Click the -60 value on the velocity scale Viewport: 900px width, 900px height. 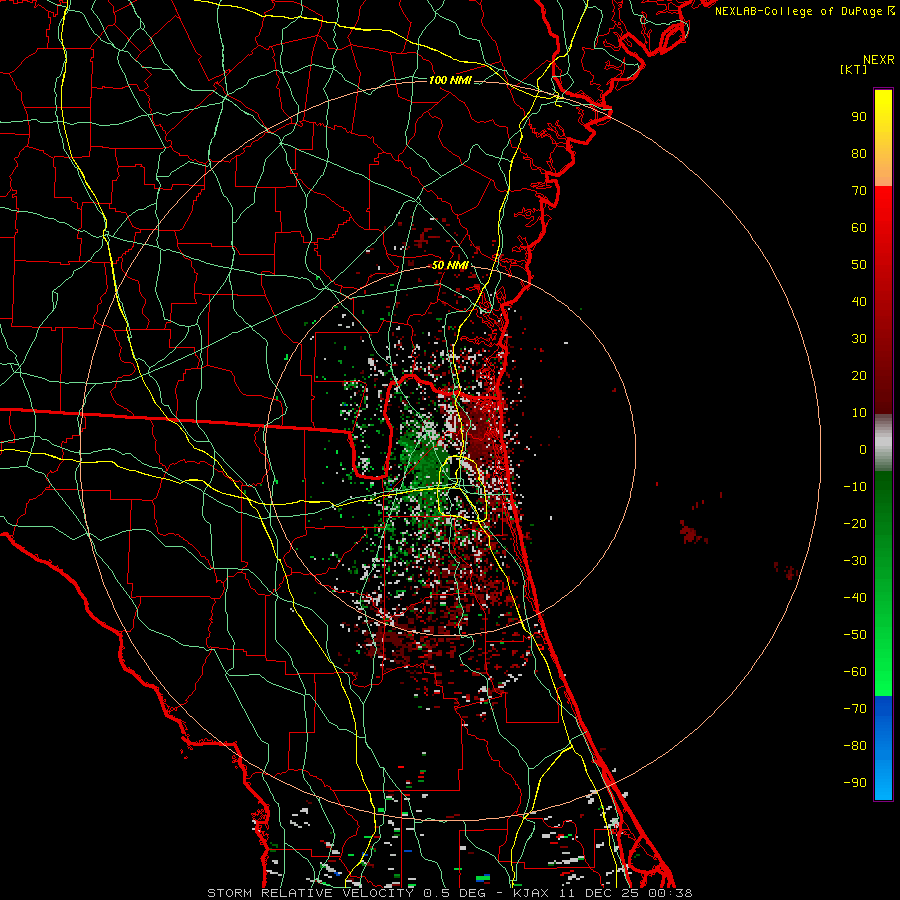855,672
